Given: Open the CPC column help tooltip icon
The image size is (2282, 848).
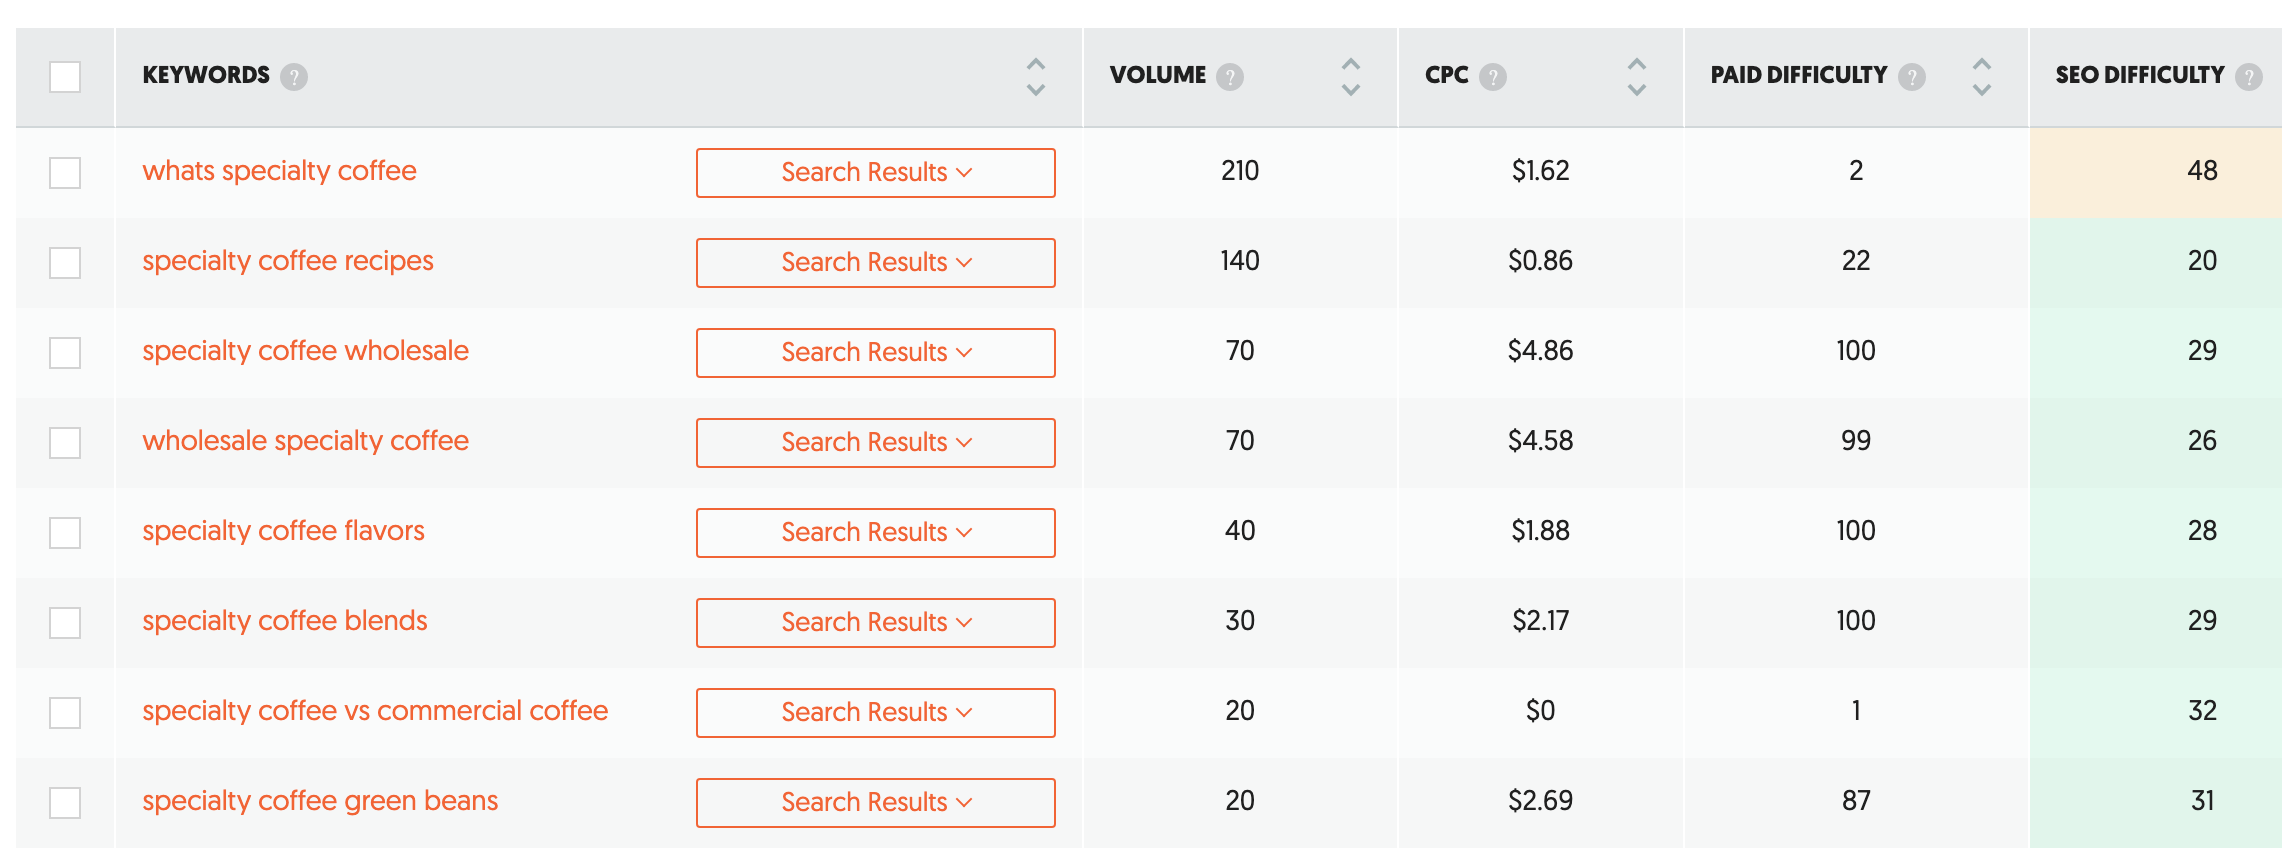Looking at the screenshot, I should coord(1493,77).
